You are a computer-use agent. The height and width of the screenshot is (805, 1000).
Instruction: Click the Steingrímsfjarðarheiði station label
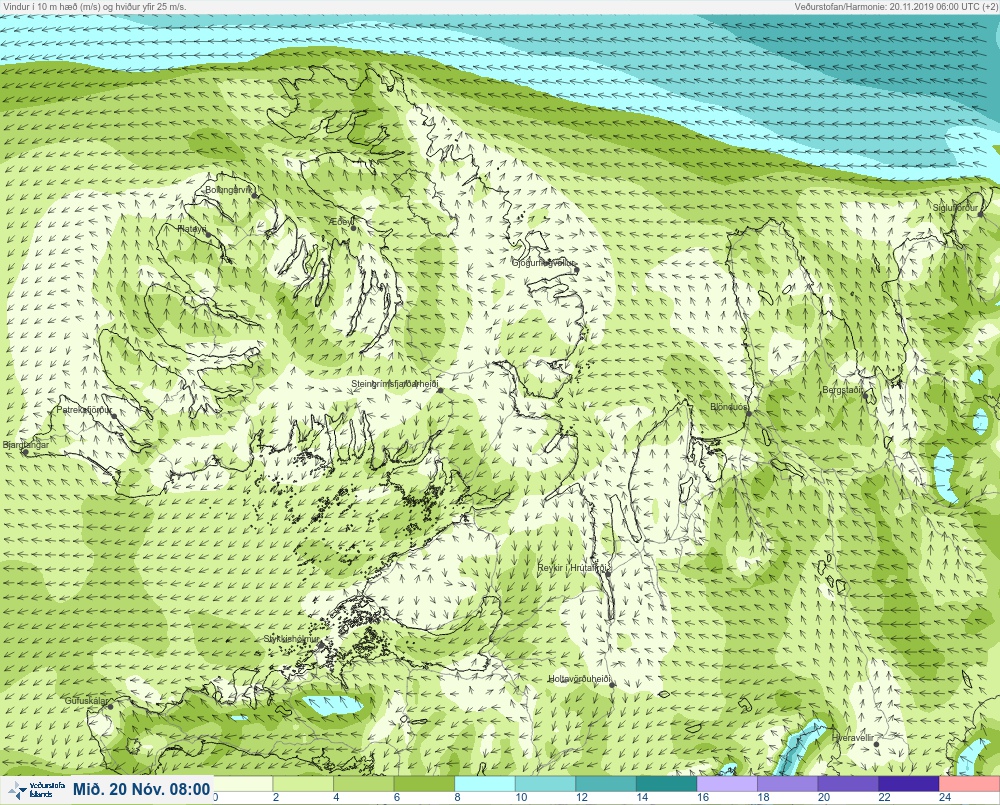(x=395, y=384)
